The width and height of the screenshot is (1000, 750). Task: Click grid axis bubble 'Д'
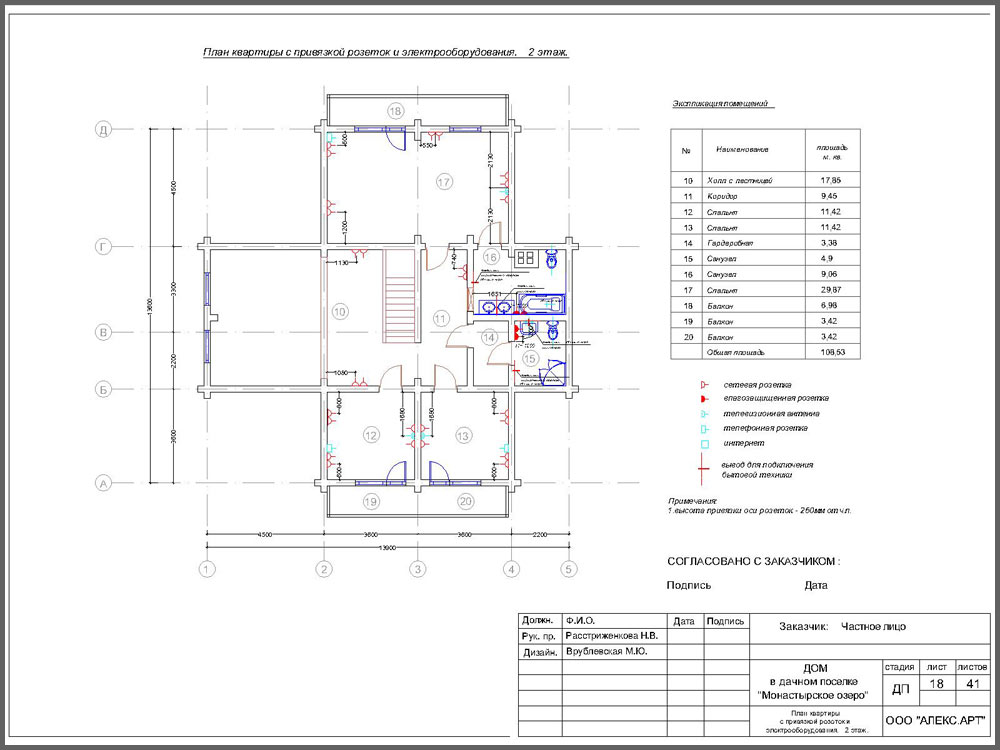coord(103,129)
